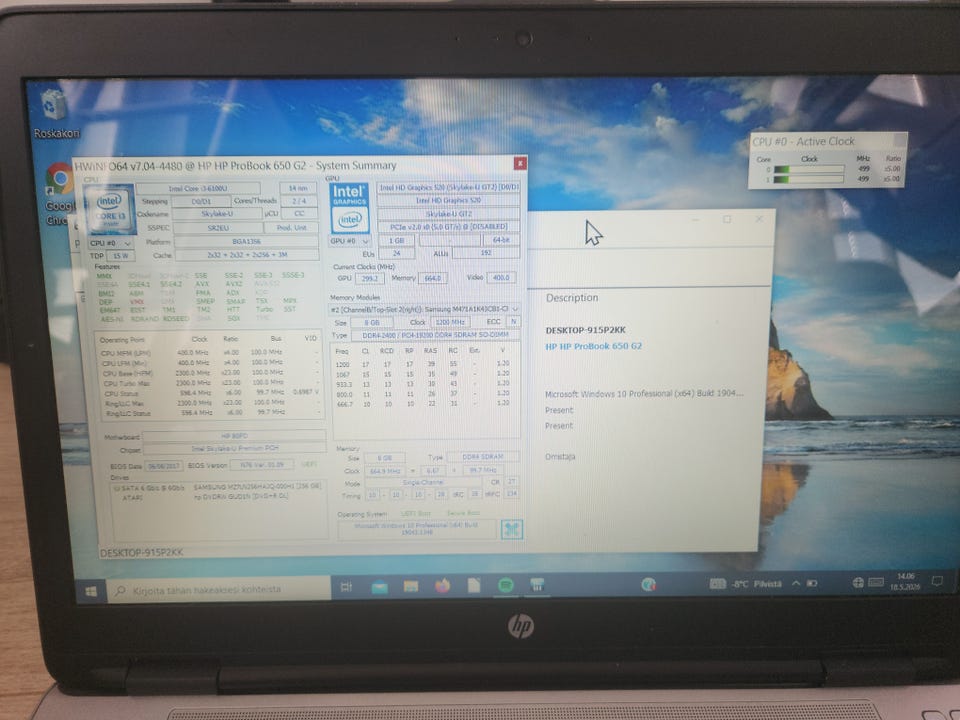Click the 8 GB module Size field
This screenshot has height=720, width=960.
tap(372, 322)
